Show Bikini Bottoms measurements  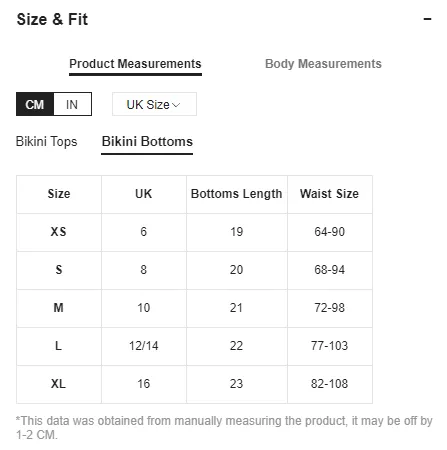(x=147, y=141)
